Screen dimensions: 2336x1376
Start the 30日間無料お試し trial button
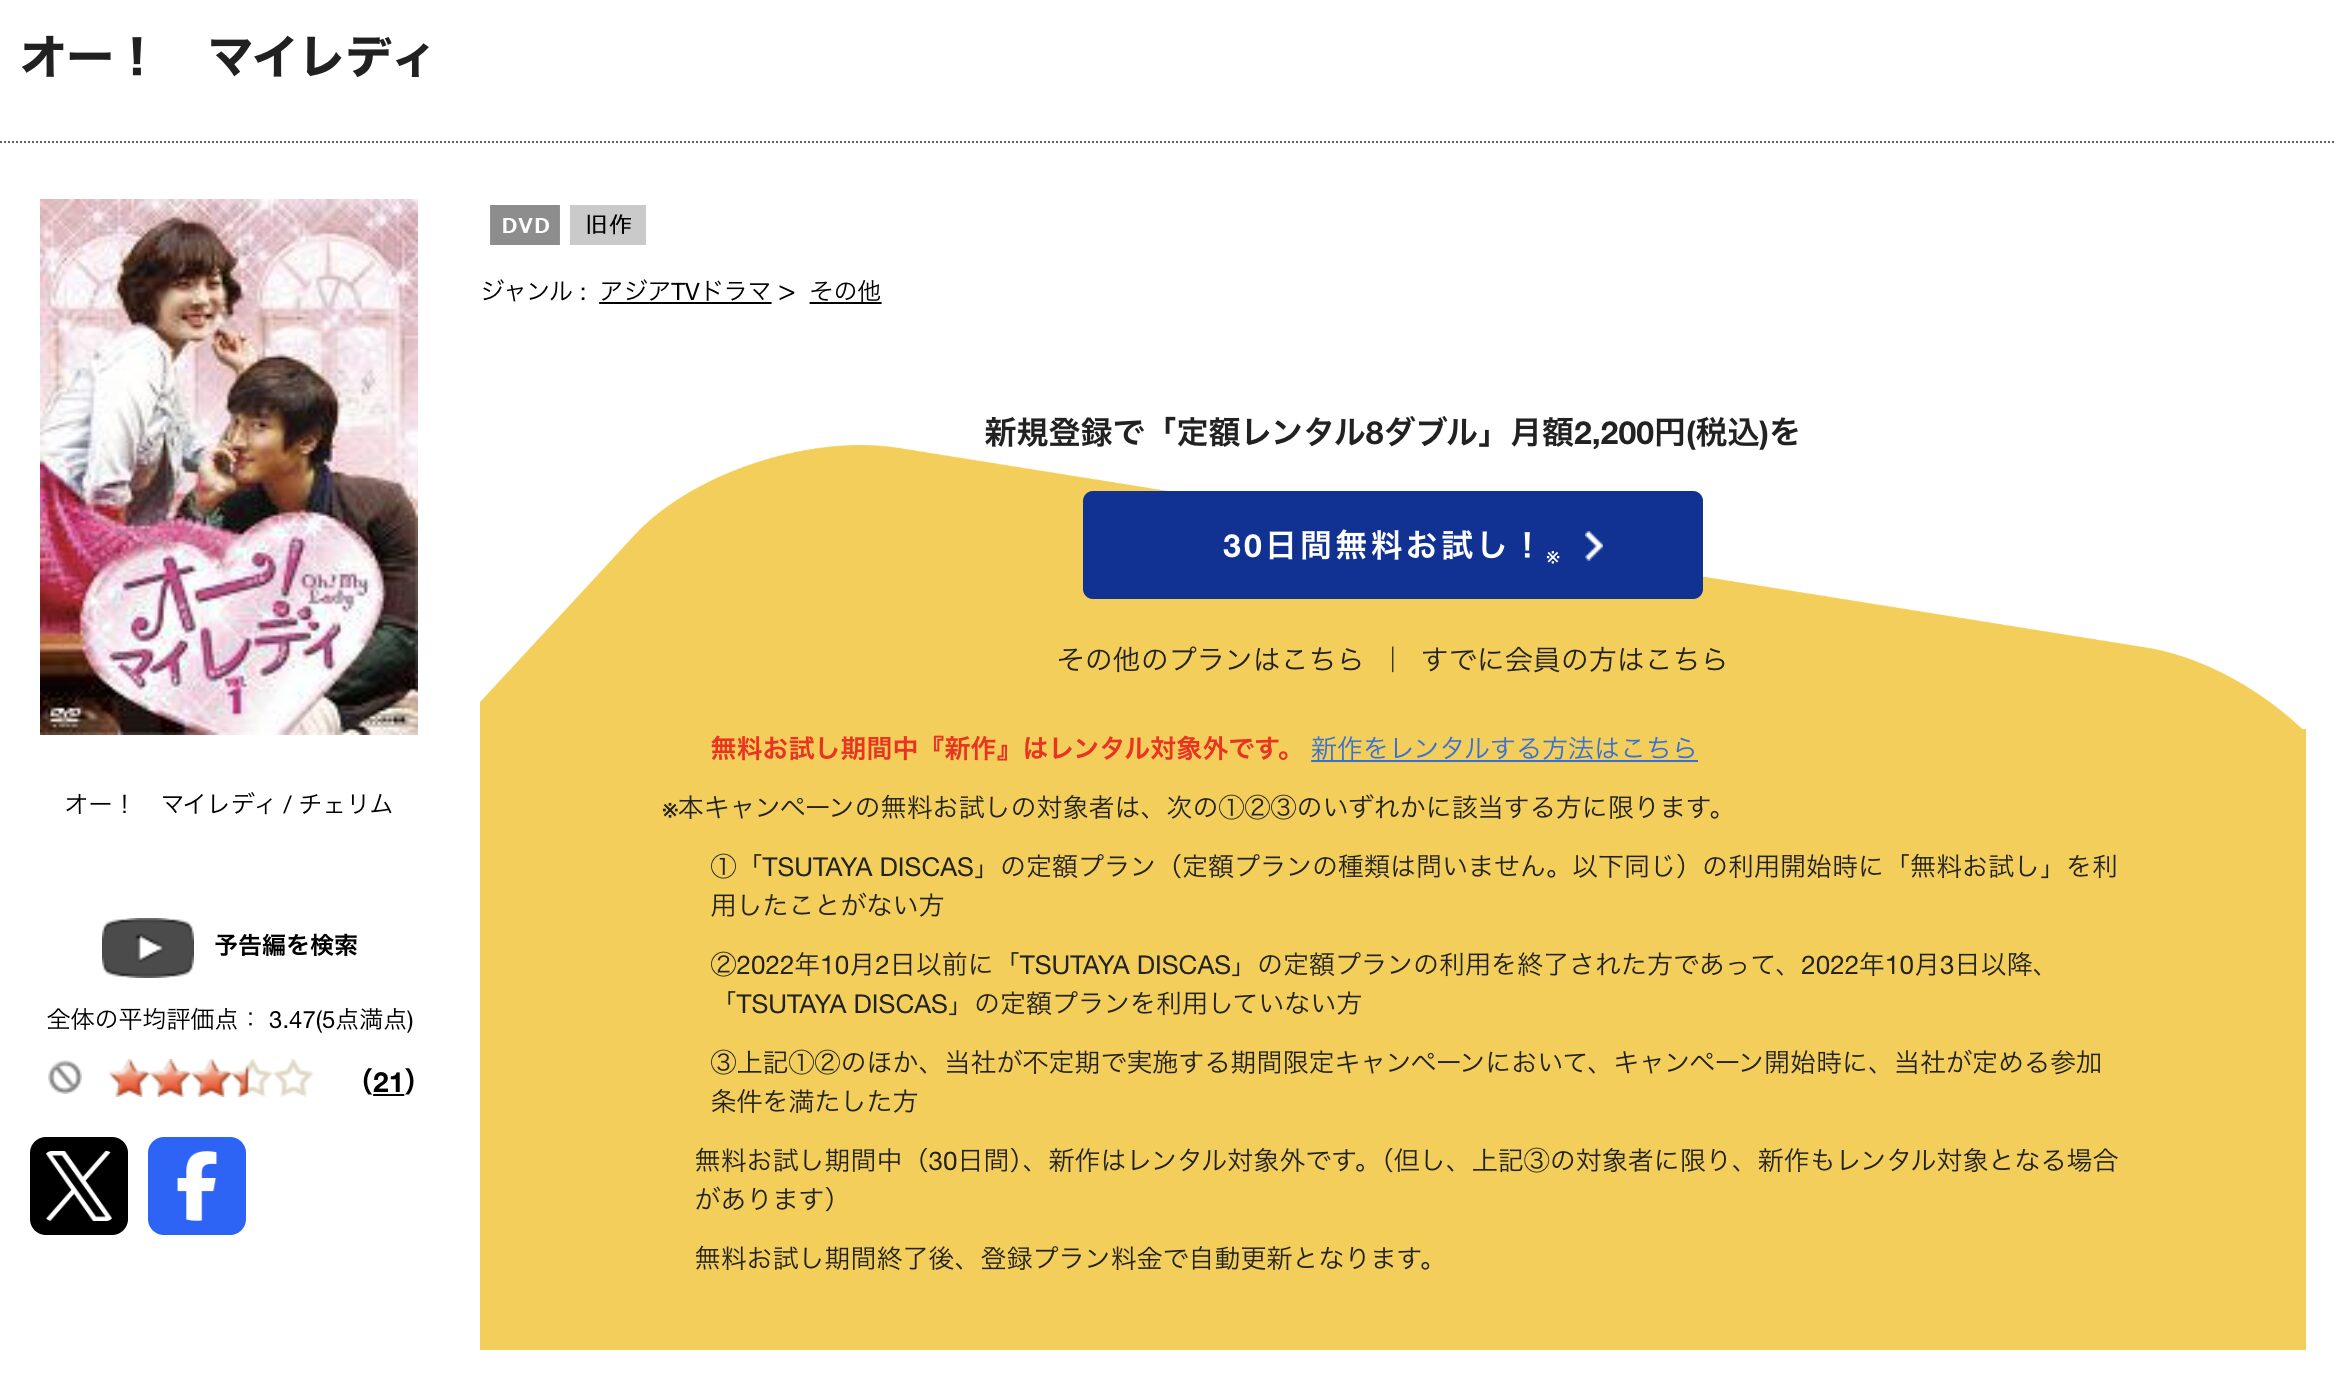click(1392, 545)
